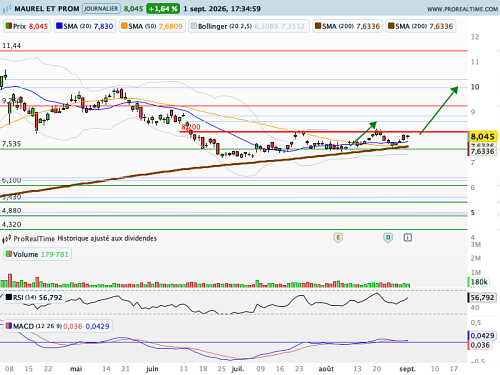
Task: Click the info event marker icon
Action: 408,238
